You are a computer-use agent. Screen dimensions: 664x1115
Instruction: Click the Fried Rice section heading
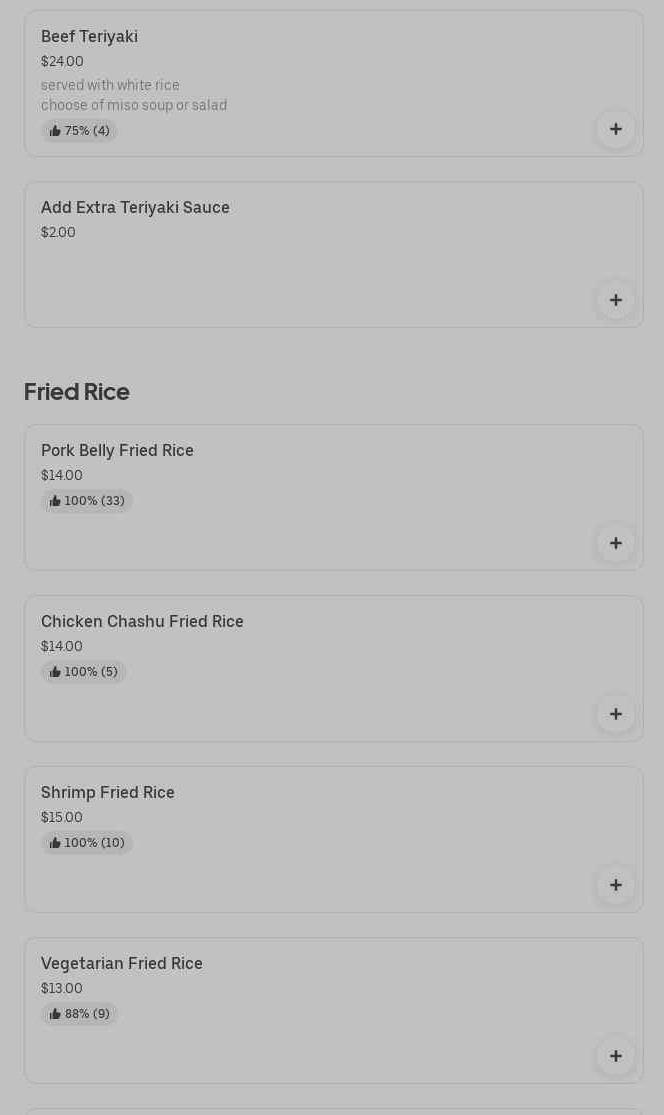(x=77, y=392)
